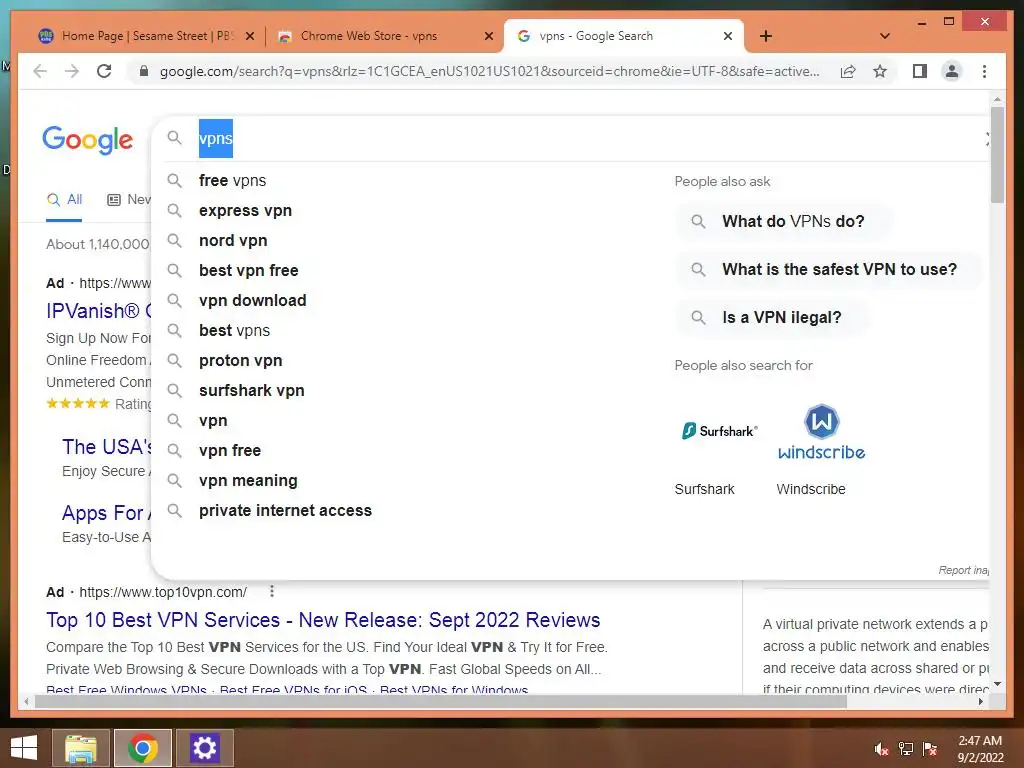Click the 'Apps For' ad sitelink
The image size is (1024, 768).
pos(106,513)
